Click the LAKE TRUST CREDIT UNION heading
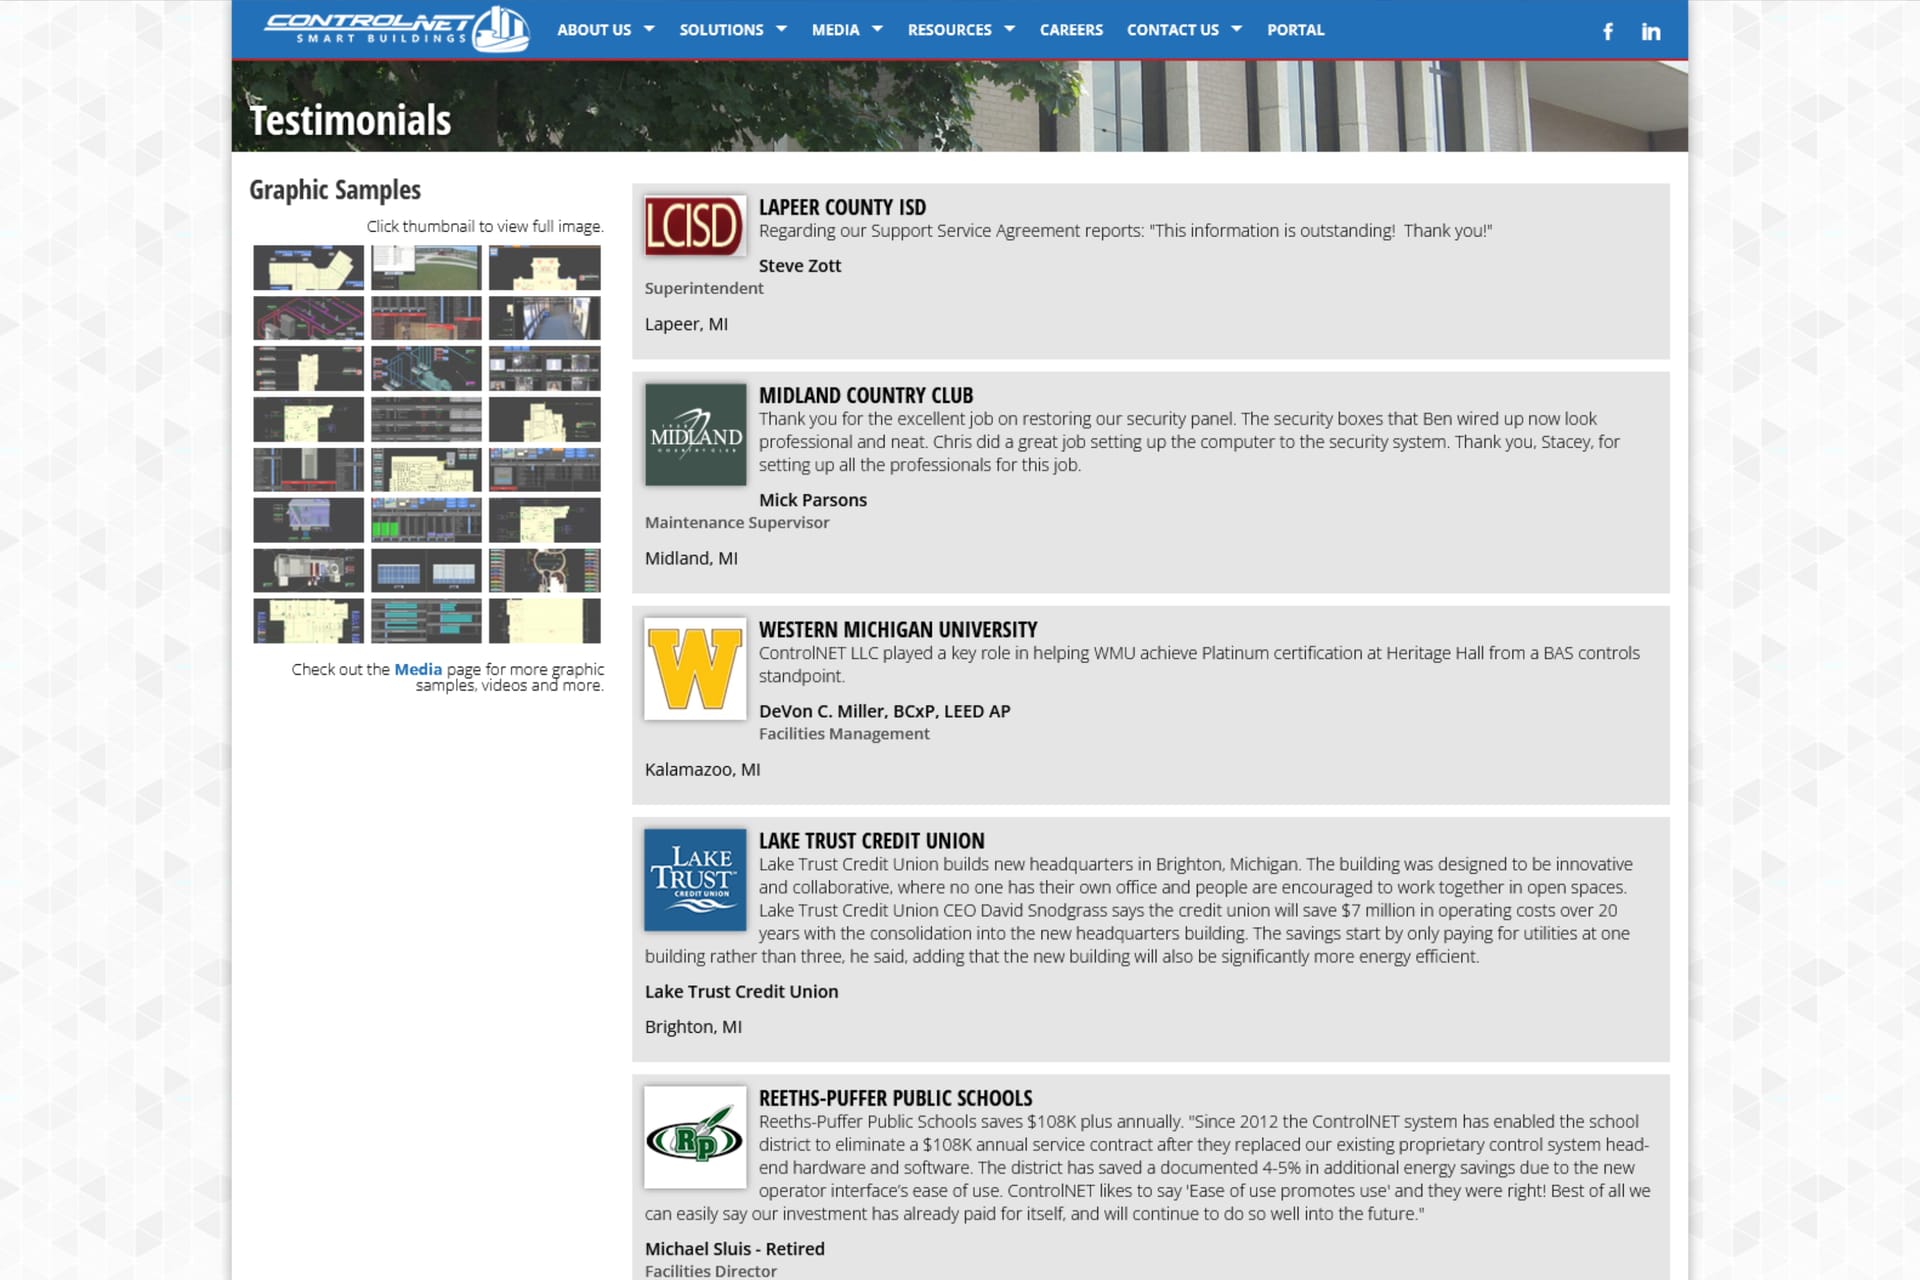The height and width of the screenshot is (1280, 1920). [871, 840]
